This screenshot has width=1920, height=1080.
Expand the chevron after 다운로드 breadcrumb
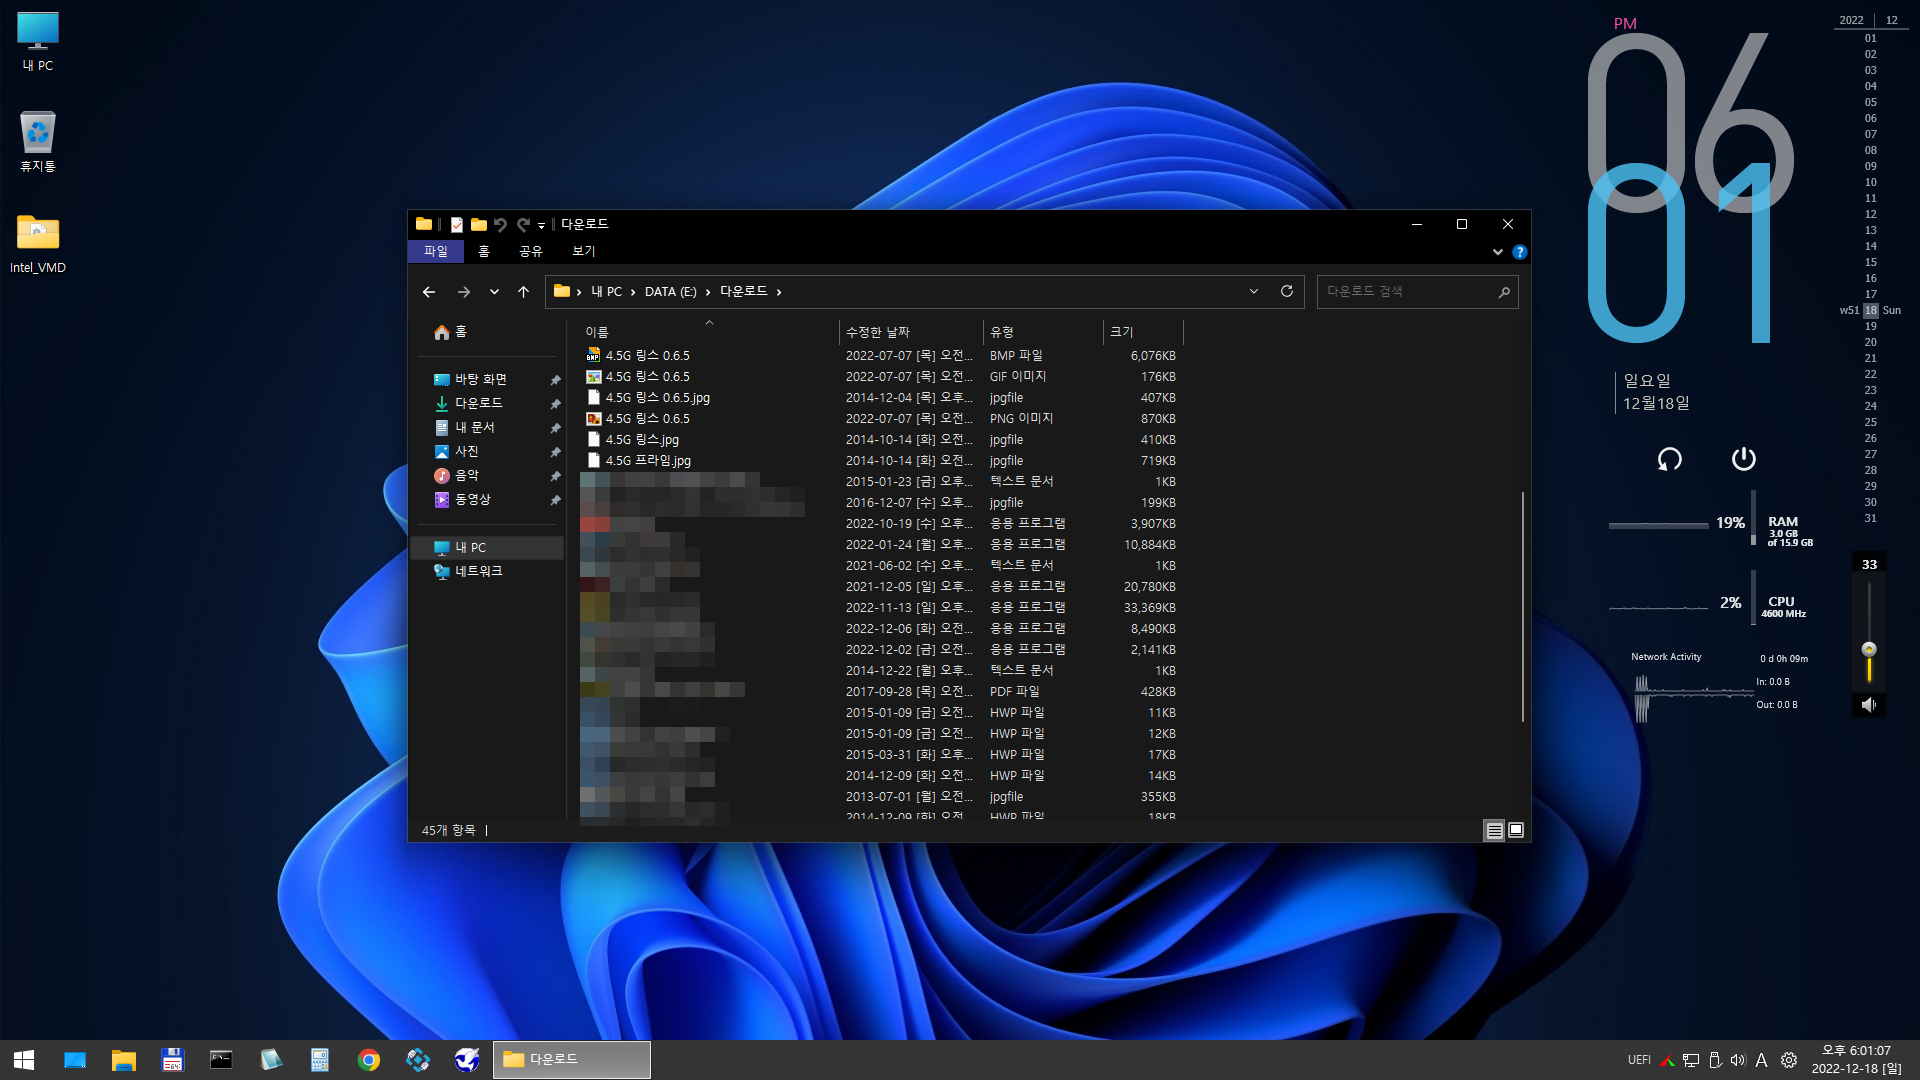tap(779, 292)
